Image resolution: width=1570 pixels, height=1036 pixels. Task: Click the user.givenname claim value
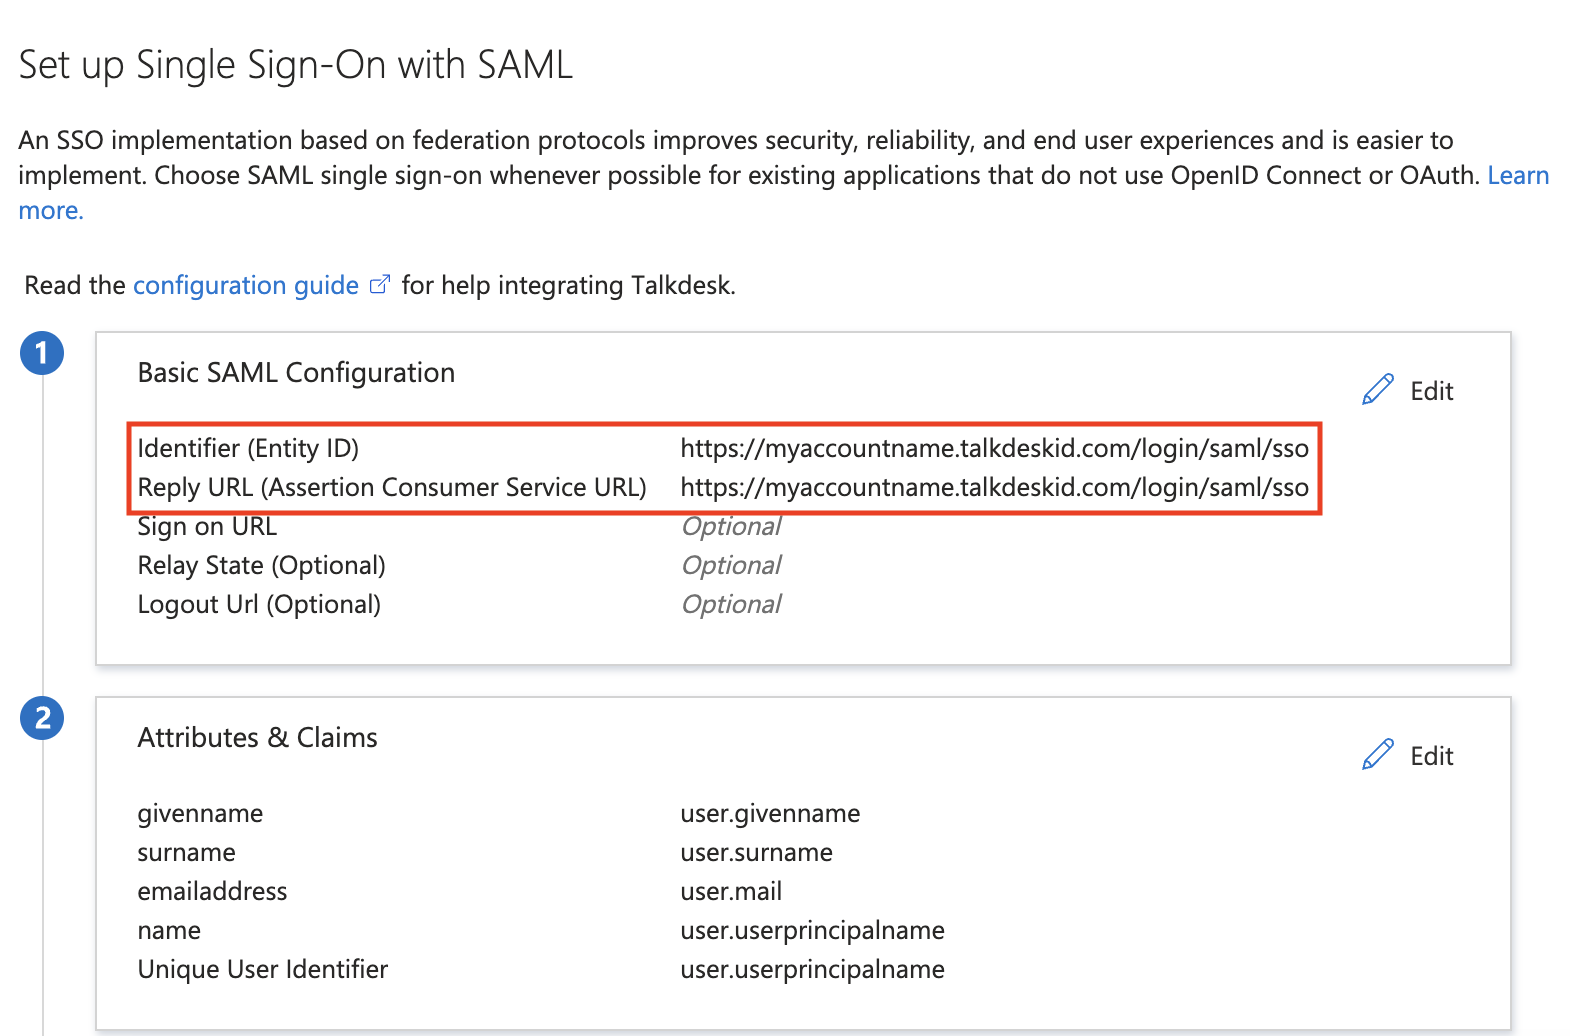(x=770, y=813)
